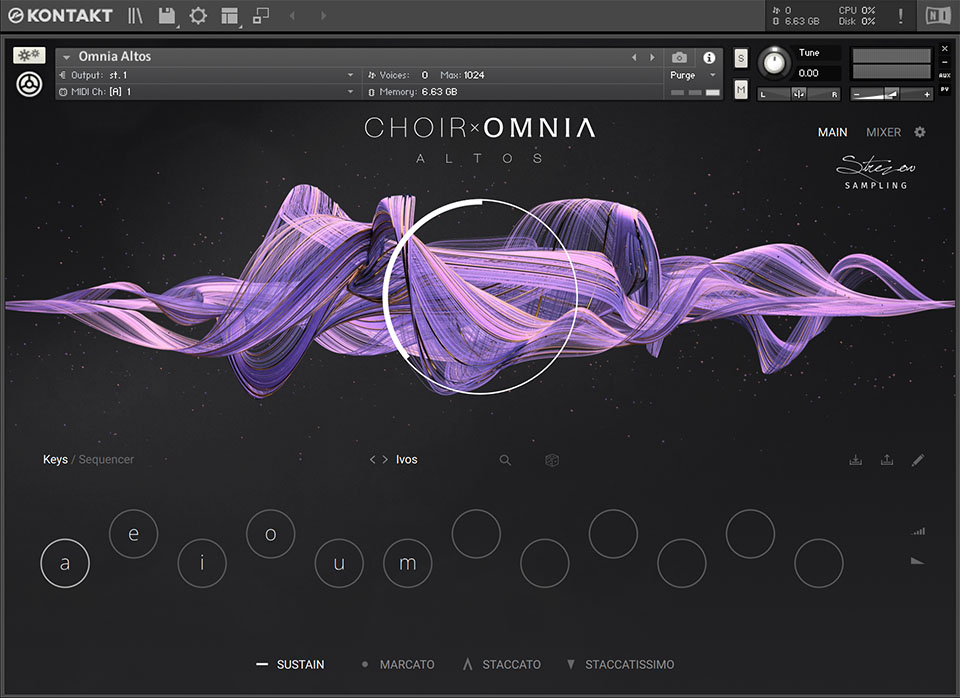Click the instrument volume slider

(891, 94)
